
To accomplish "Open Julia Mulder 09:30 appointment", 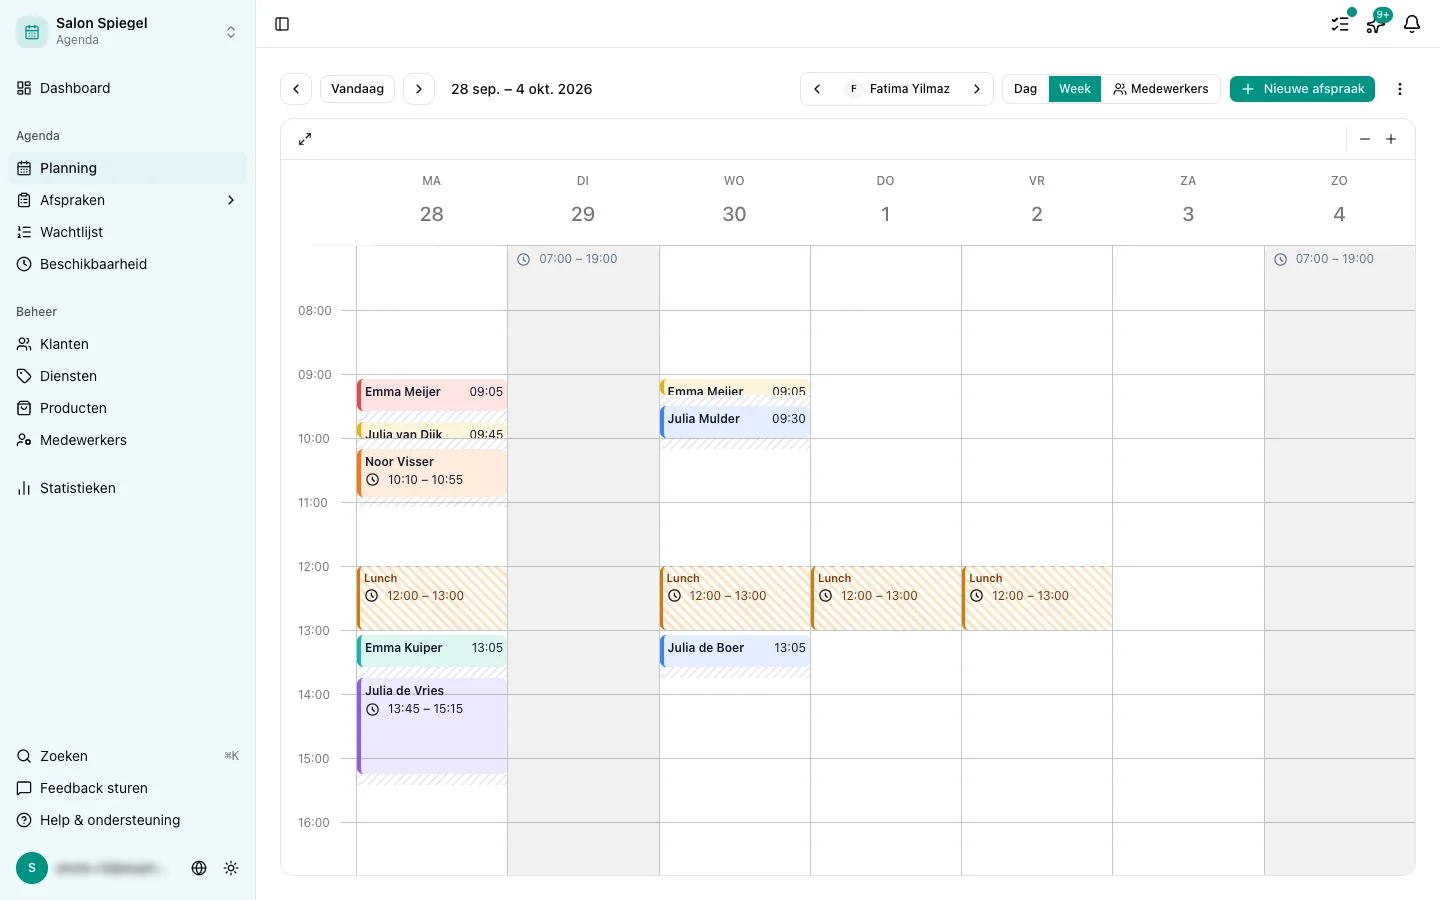I will click(735, 421).
